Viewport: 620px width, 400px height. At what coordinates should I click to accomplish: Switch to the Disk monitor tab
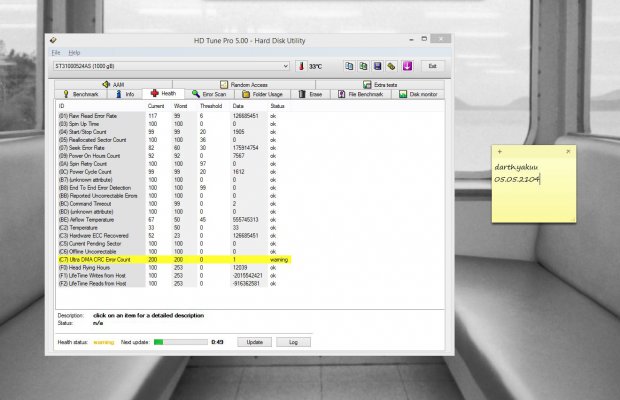pyautogui.click(x=418, y=94)
